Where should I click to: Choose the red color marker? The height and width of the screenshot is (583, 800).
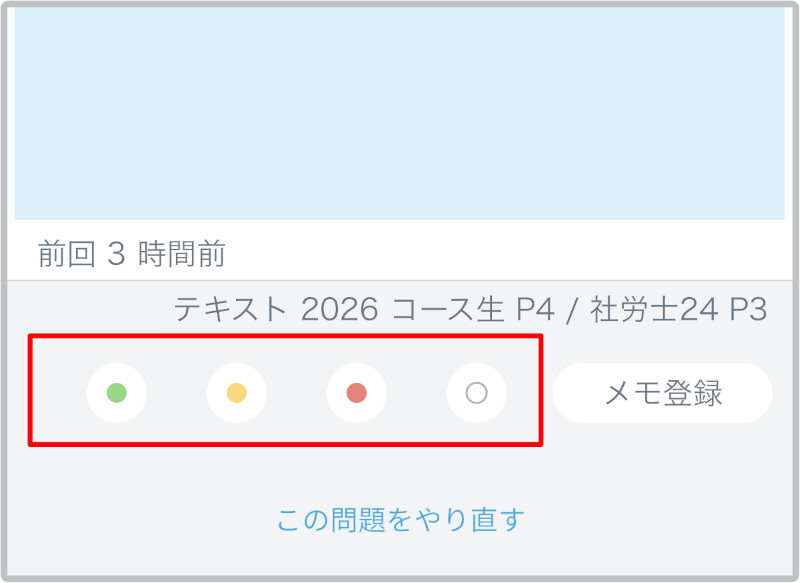pos(356,393)
